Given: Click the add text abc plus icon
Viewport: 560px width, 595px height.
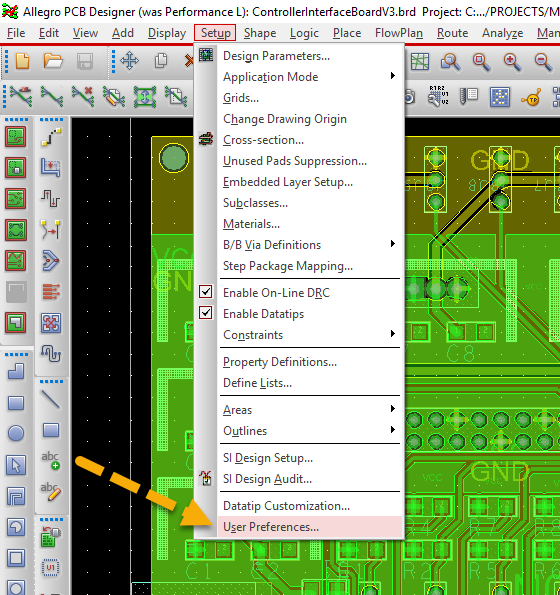Looking at the screenshot, I should coord(50,460).
